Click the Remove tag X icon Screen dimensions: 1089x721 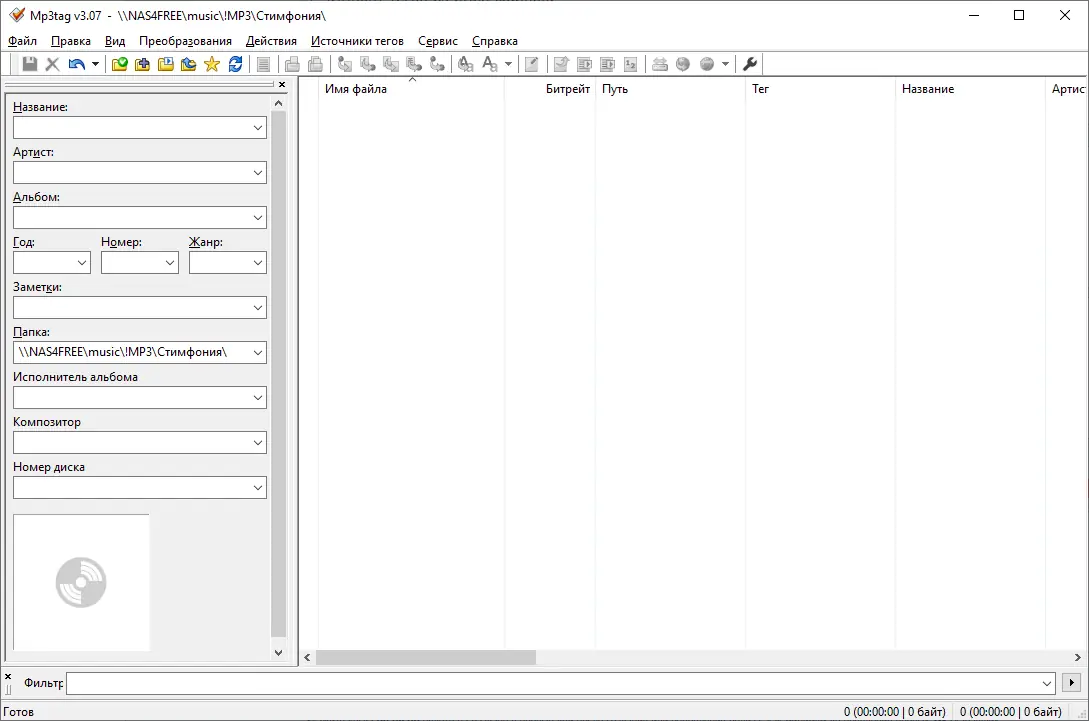(x=52, y=64)
